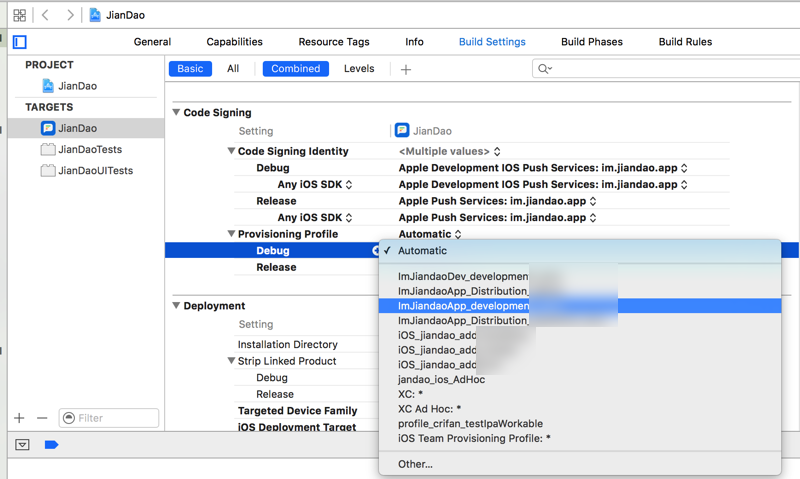Image resolution: width=800 pixels, height=479 pixels.
Task: Collapse the Code Signing section
Action: pos(177,113)
